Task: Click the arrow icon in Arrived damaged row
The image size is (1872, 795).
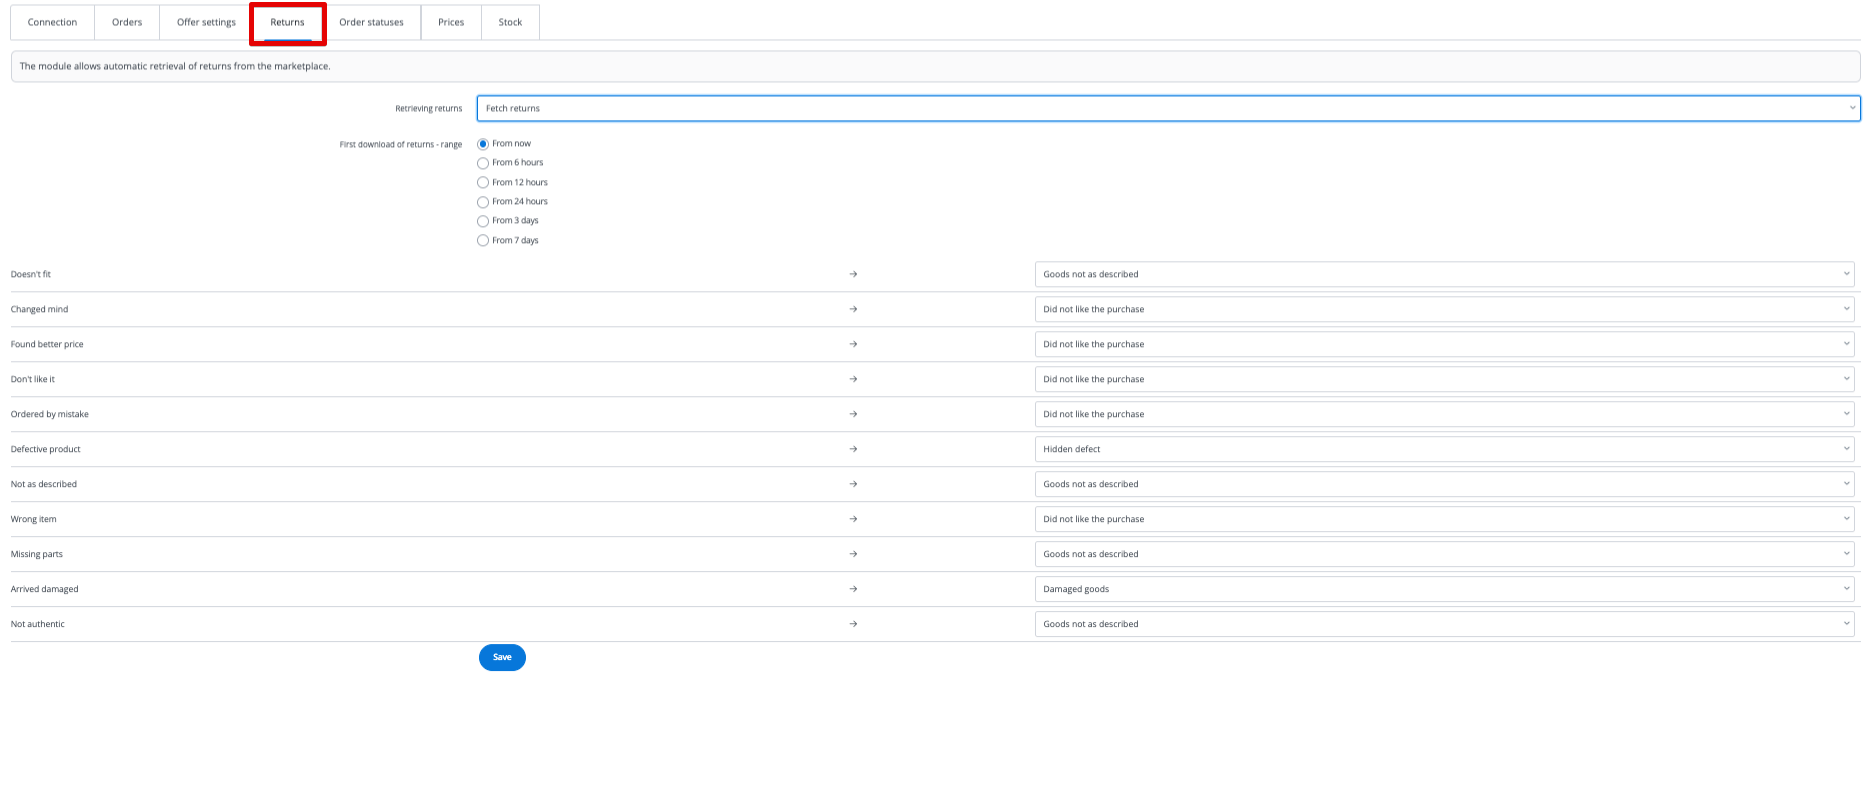Action: click(853, 589)
